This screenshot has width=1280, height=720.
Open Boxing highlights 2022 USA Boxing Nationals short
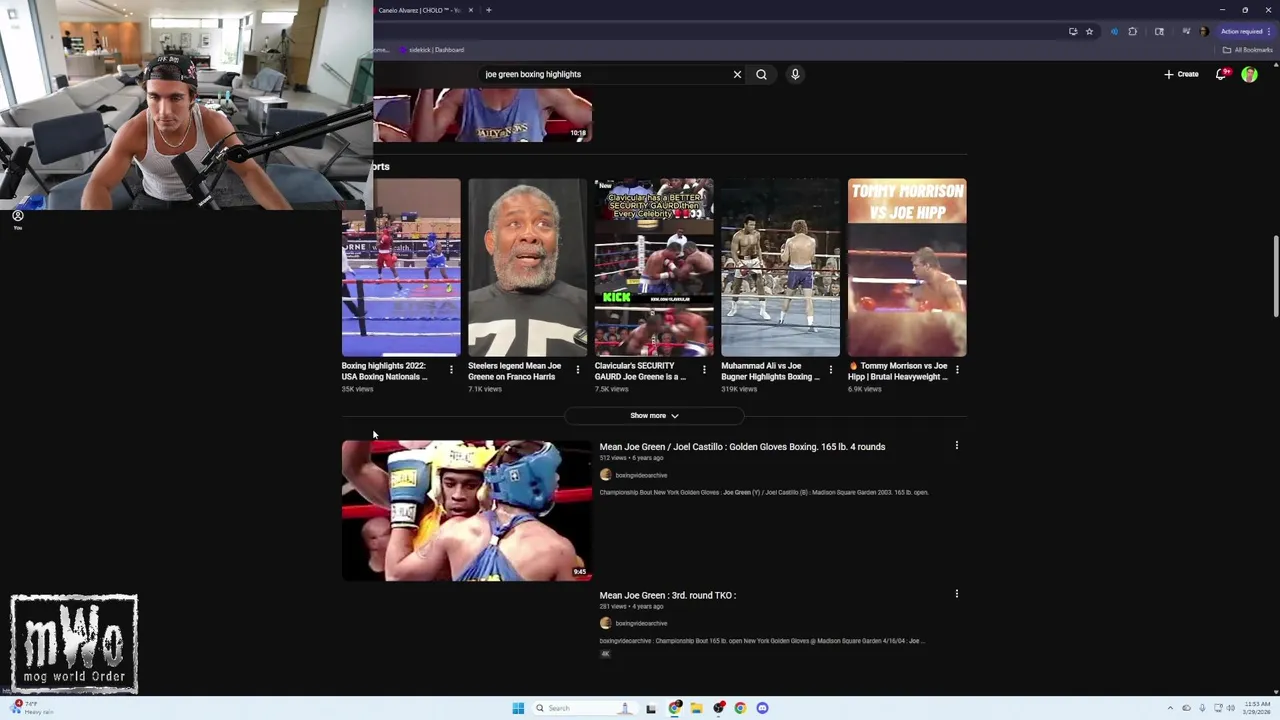click(401, 267)
